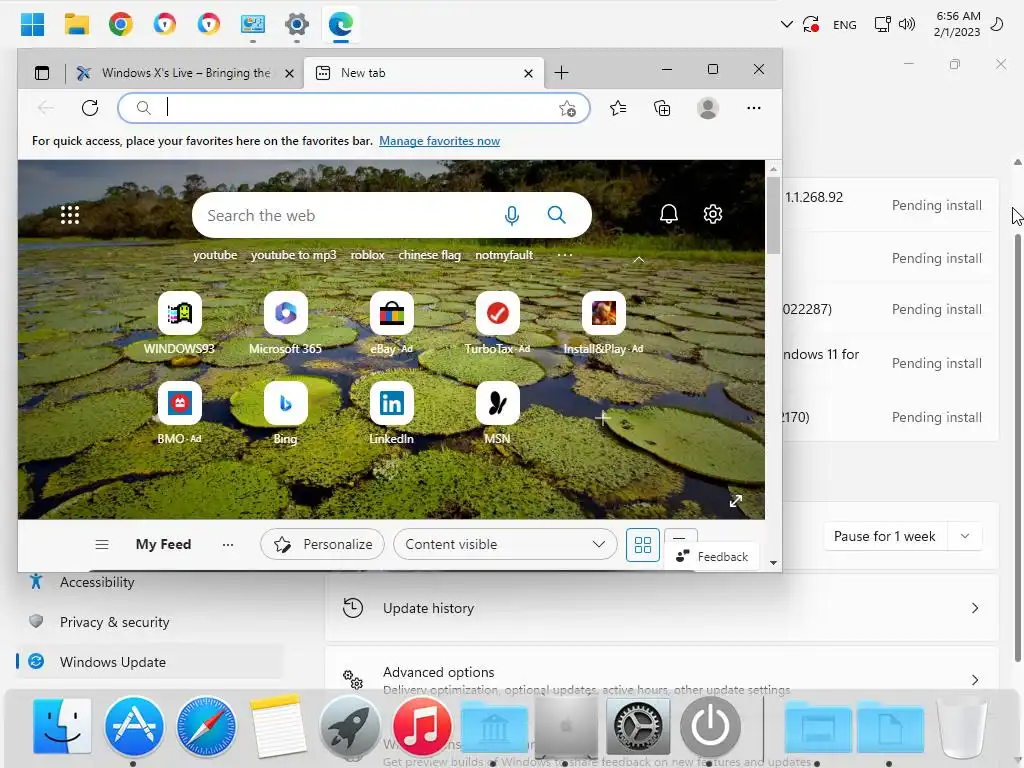
Task: Open Settings gear in the top taskbar
Action: (x=296, y=25)
